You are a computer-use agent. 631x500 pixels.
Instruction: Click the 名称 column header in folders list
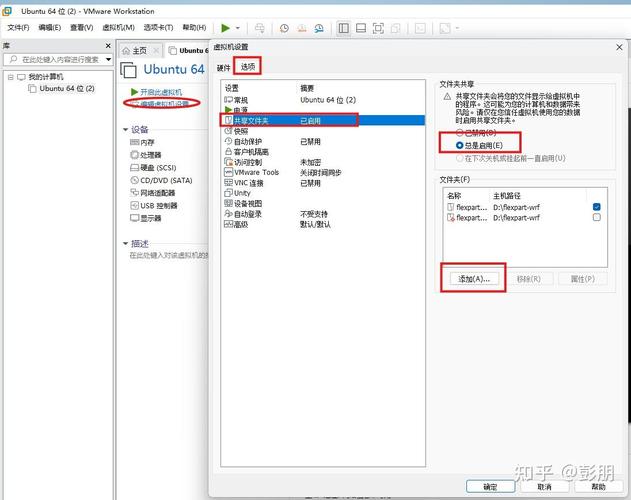click(454, 196)
